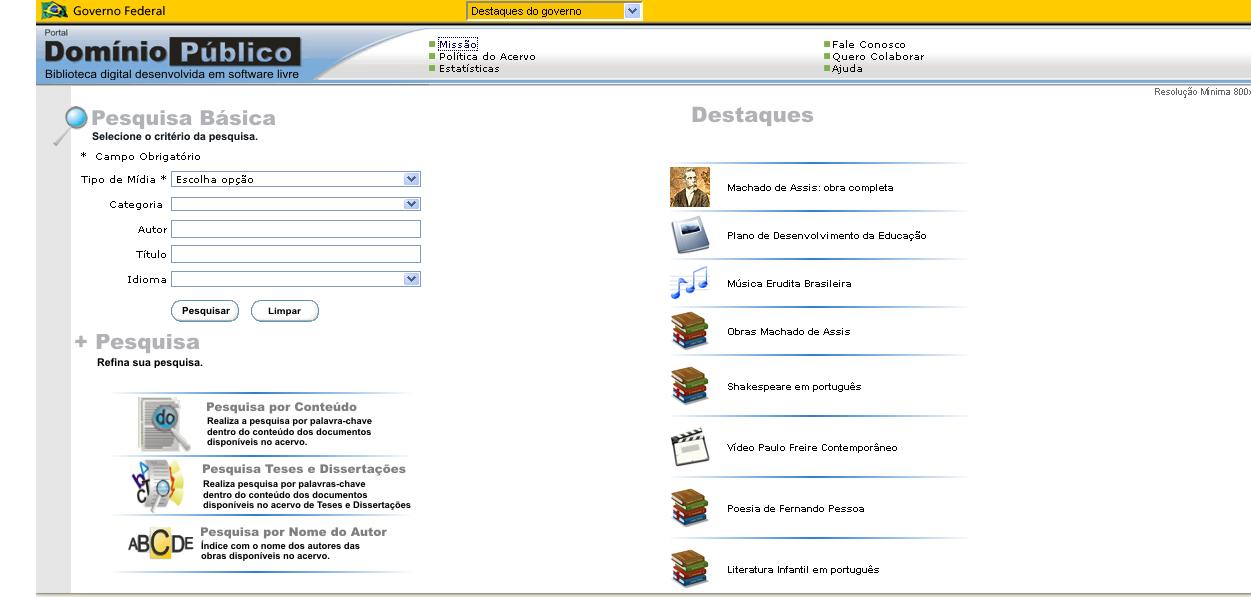Viewport: 1251px width, 597px height.
Task: Open the Missão menu link
Action: (458, 45)
